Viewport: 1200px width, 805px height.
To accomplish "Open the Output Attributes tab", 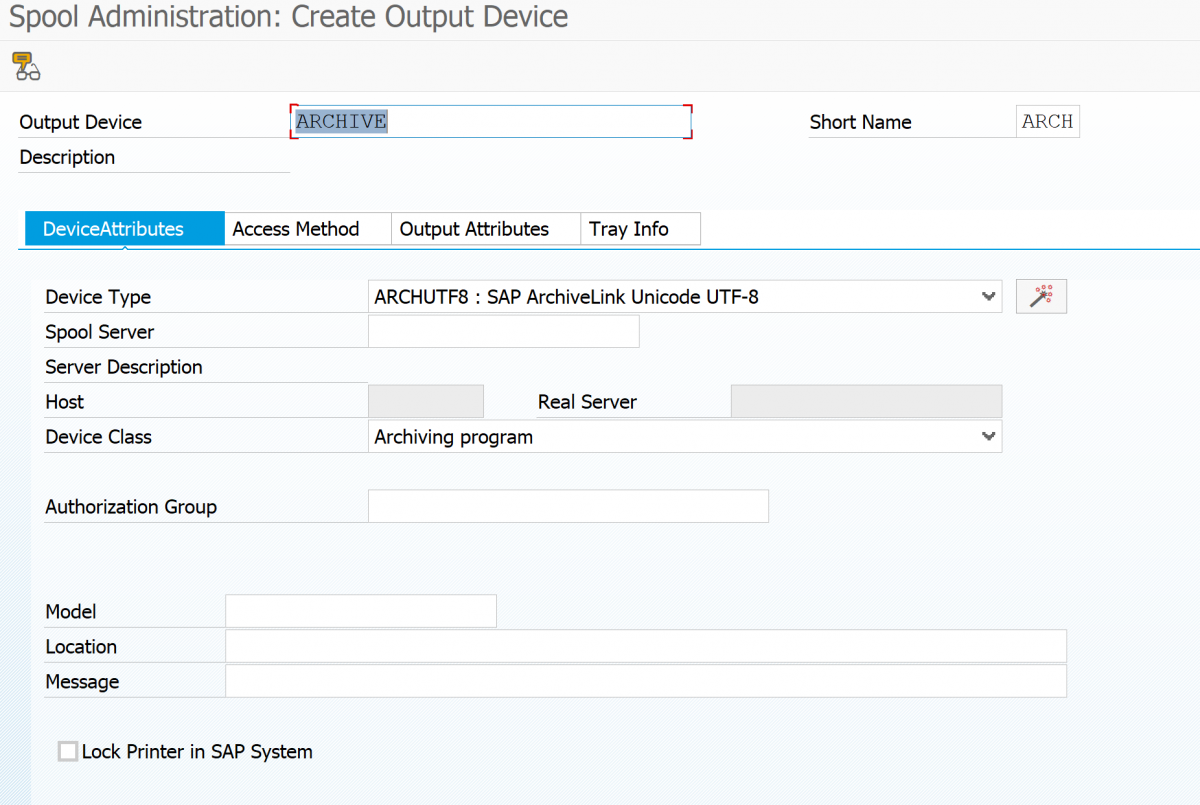I will pos(474,229).
